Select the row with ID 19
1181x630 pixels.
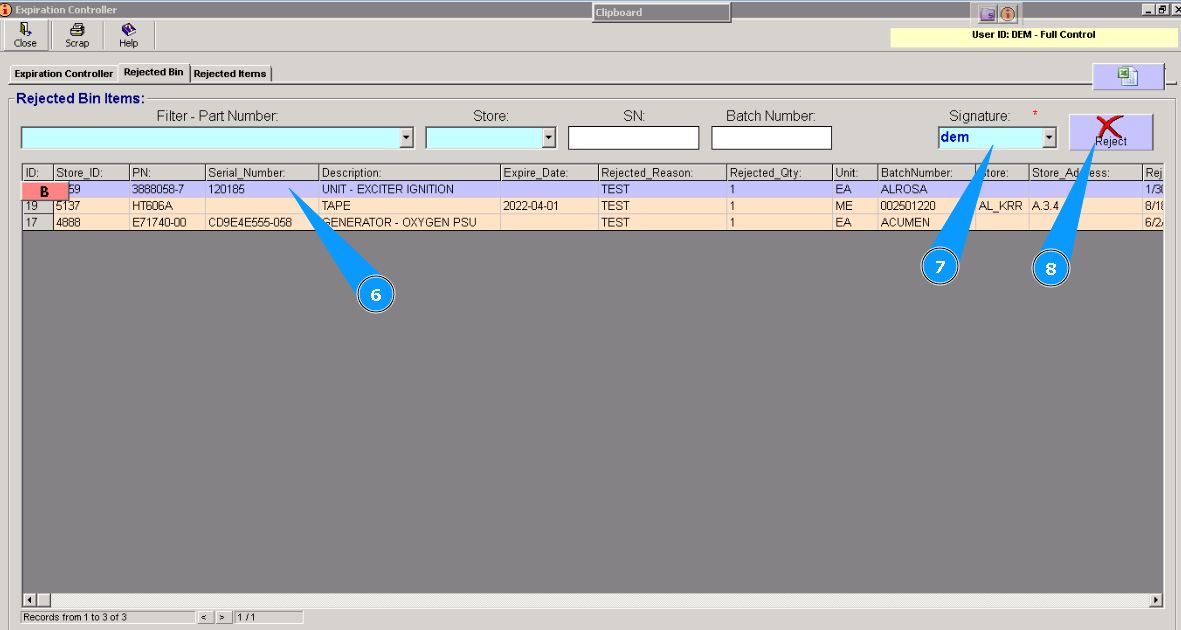click(38, 206)
